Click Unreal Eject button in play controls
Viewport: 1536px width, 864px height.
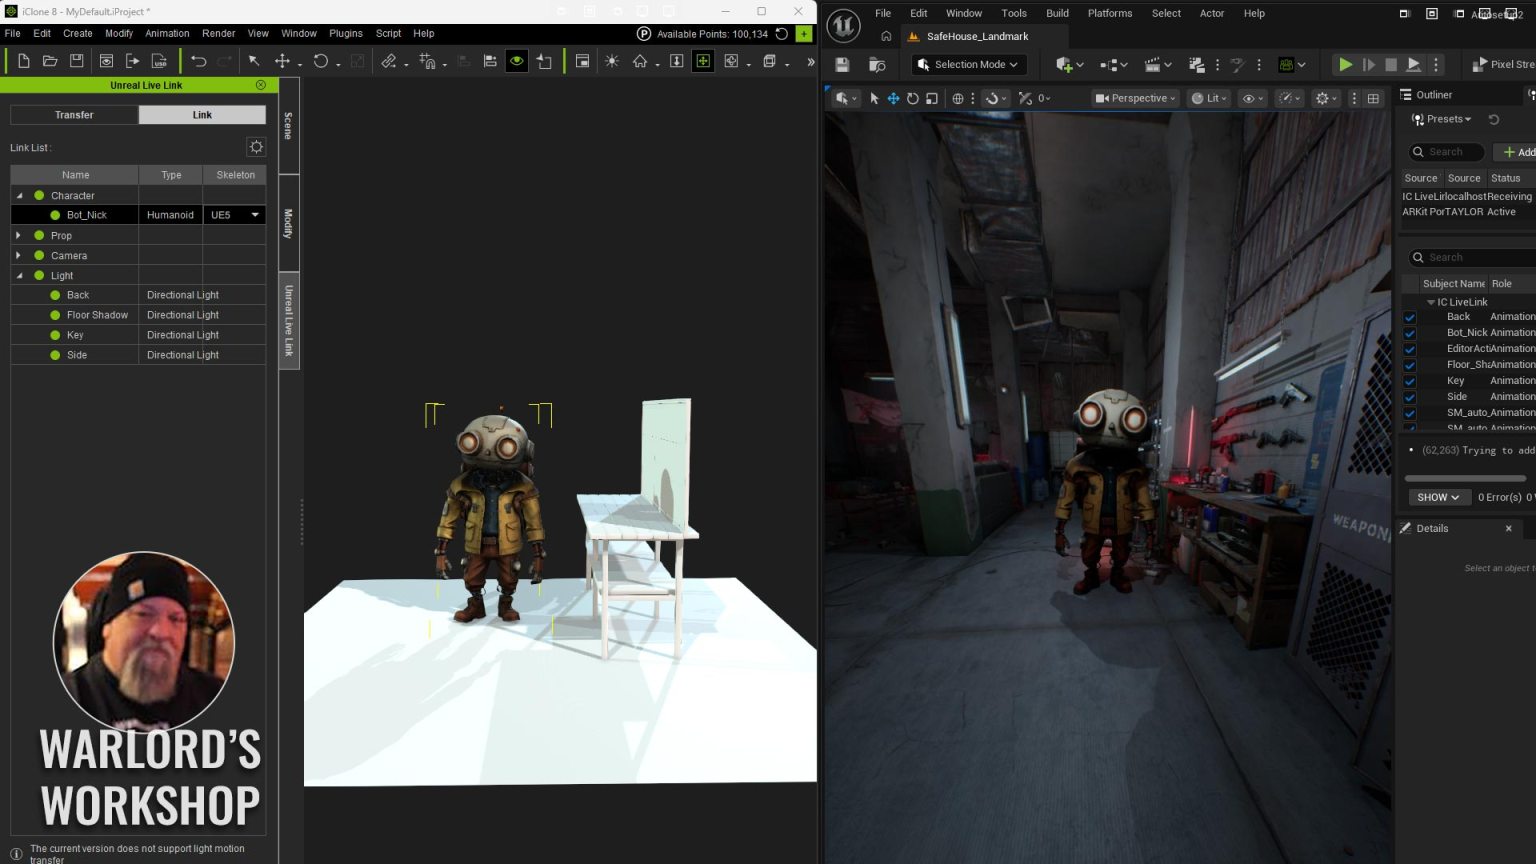[1413, 64]
